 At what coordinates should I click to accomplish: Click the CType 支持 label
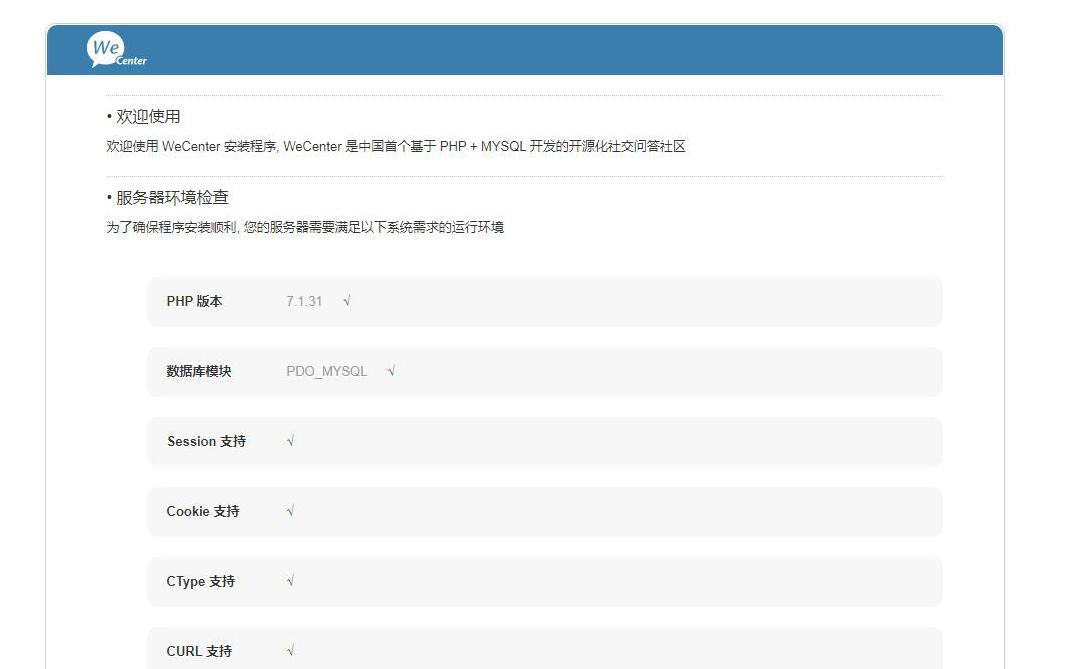(x=201, y=582)
